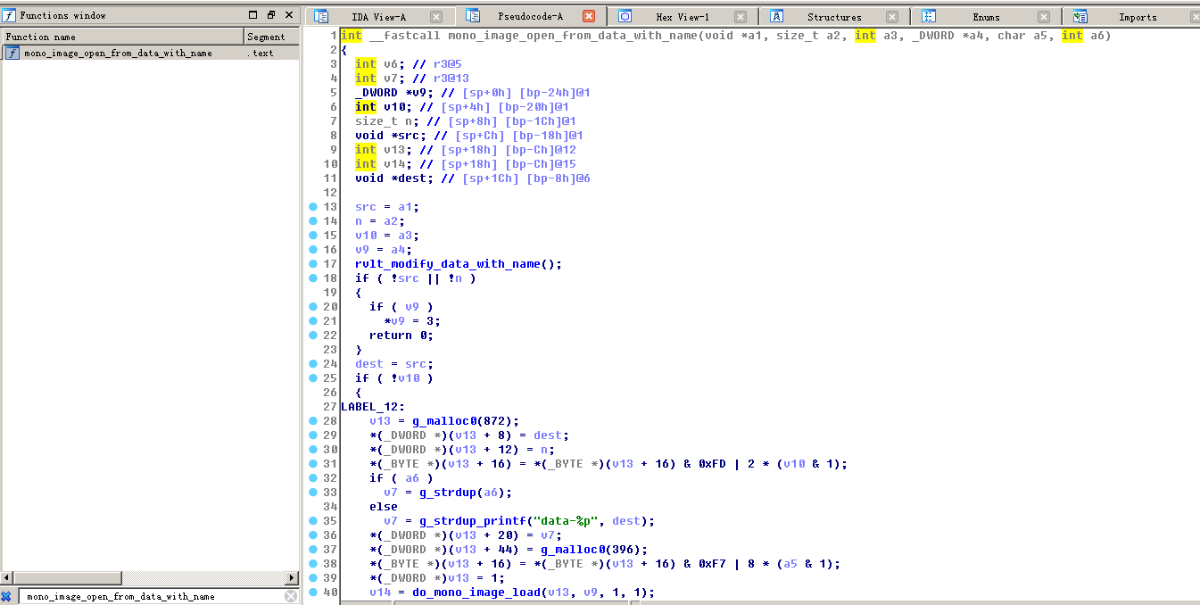
Task: Toggle breakpoint dot on line 24
Action: coord(312,364)
